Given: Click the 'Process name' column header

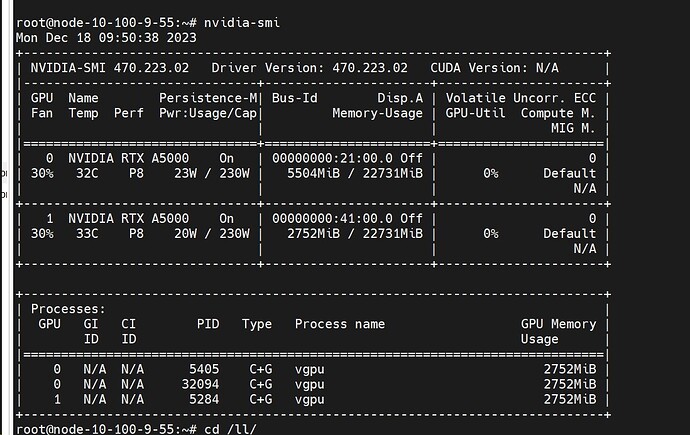Looking at the screenshot, I should point(340,324).
